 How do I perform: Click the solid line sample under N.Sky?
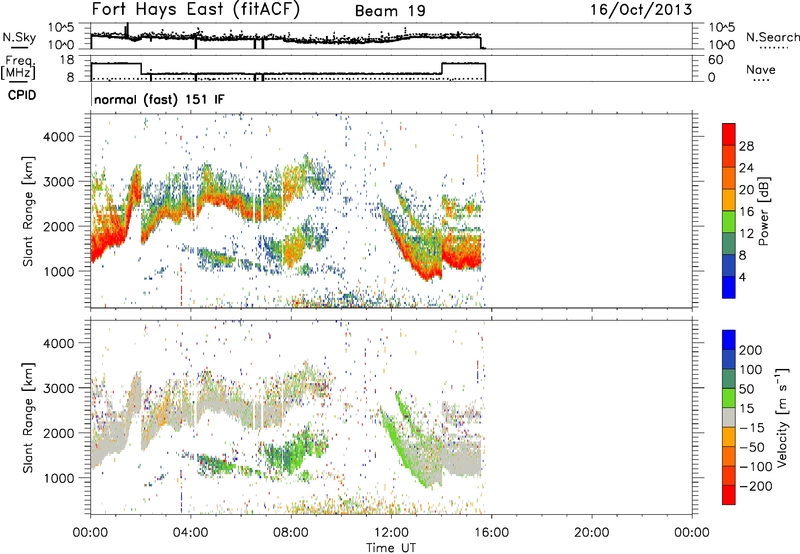19,47
